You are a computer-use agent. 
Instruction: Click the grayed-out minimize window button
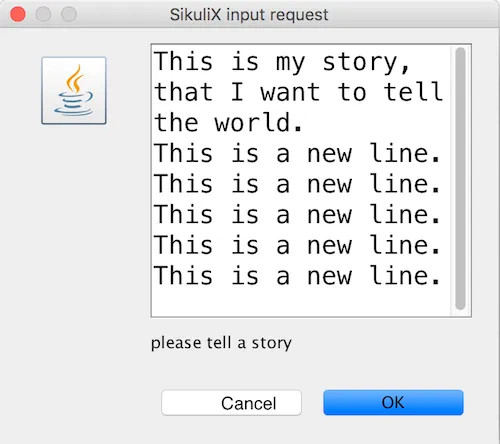click(43, 14)
